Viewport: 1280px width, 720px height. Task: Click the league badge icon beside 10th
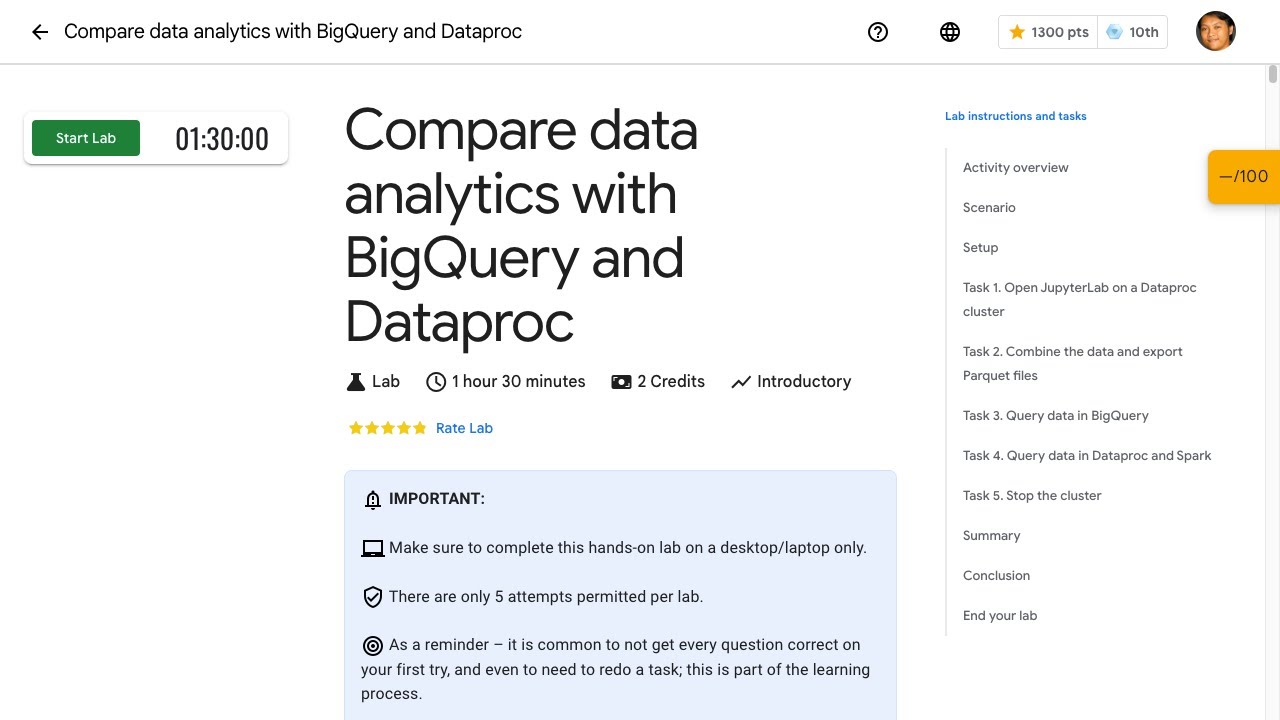click(1114, 32)
